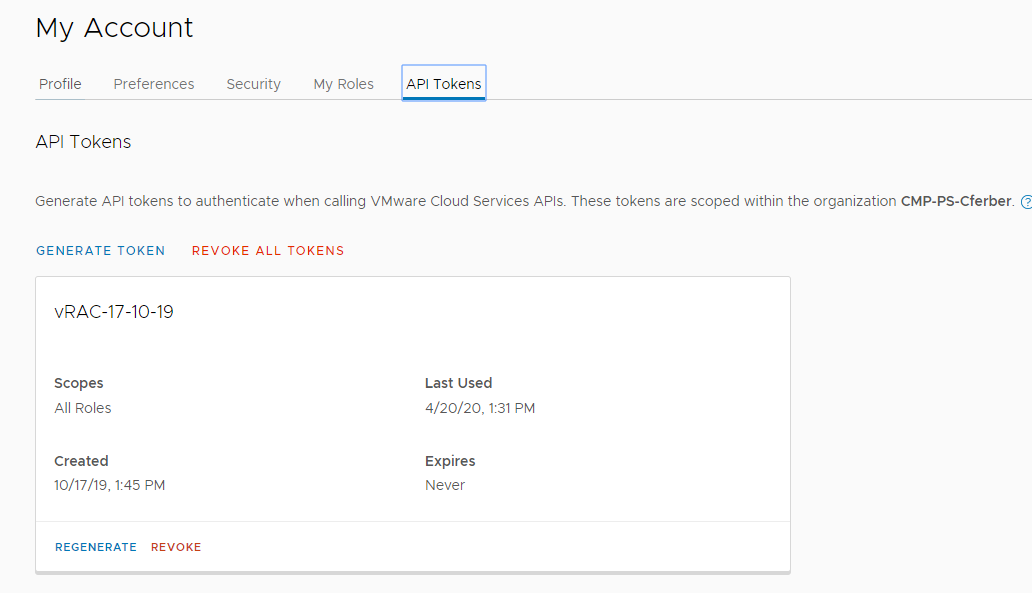Click the Created date 10/17/19
This screenshot has width=1032, height=593.
pos(109,485)
